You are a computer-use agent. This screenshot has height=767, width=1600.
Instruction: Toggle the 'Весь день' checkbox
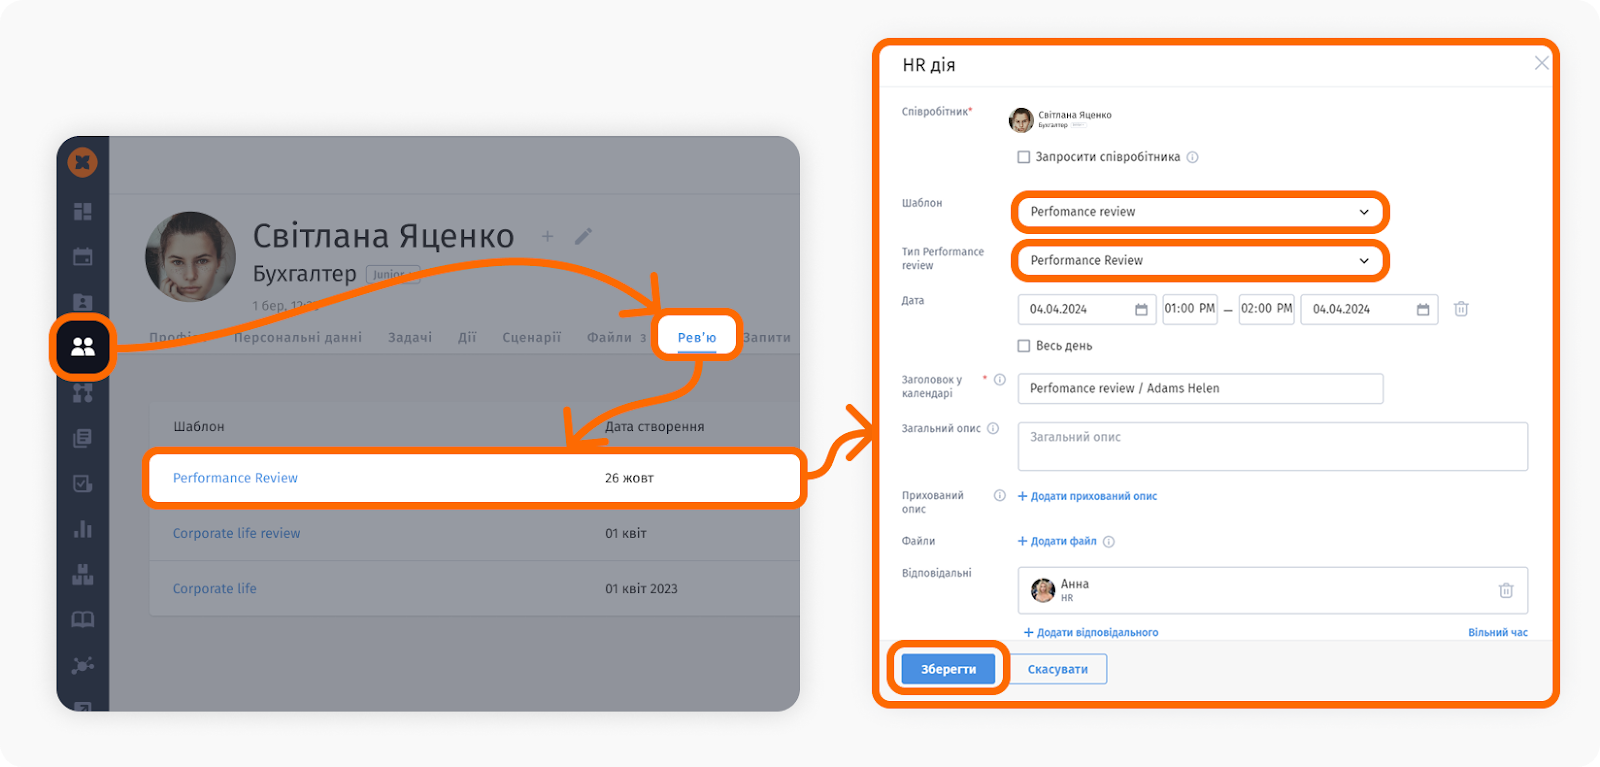(1023, 346)
